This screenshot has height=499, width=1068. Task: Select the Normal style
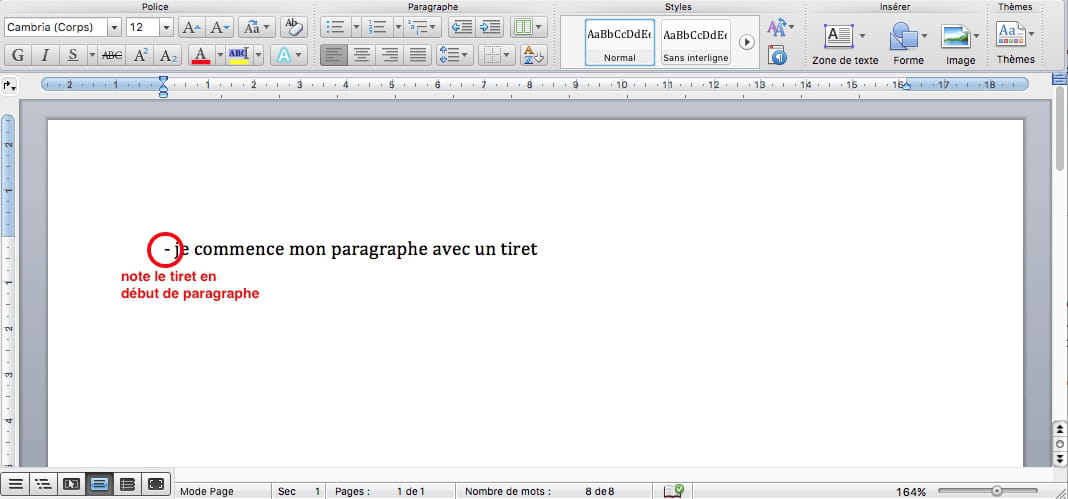pyautogui.click(x=619, y=42)
